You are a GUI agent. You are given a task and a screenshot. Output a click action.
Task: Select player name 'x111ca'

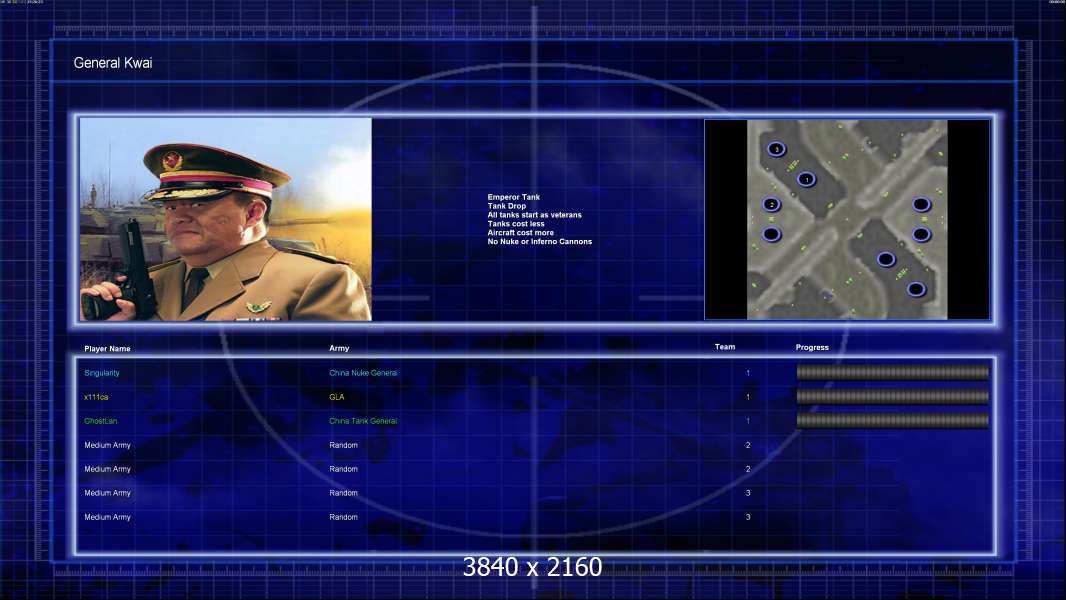pyautogui.click(x=96, y=397)
